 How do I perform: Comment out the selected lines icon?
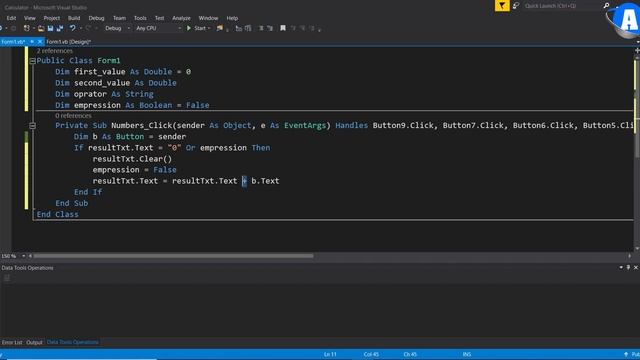(261, 28)
